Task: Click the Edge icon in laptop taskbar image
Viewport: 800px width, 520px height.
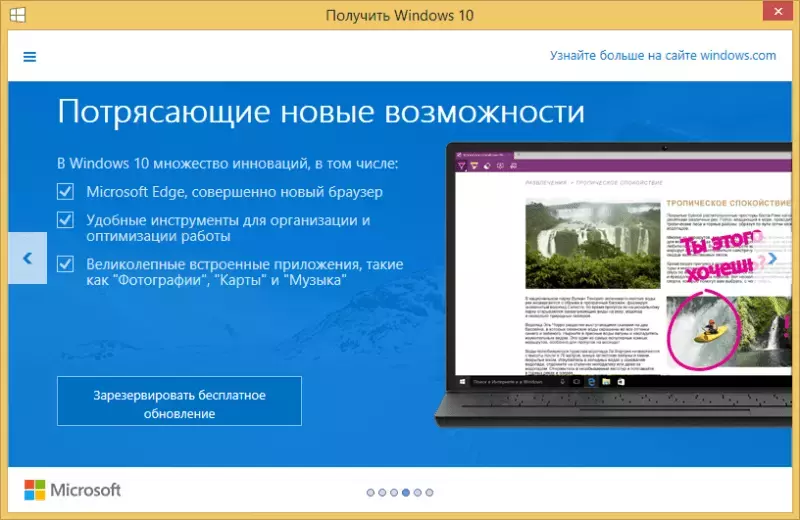Action: tap(591, 382)
